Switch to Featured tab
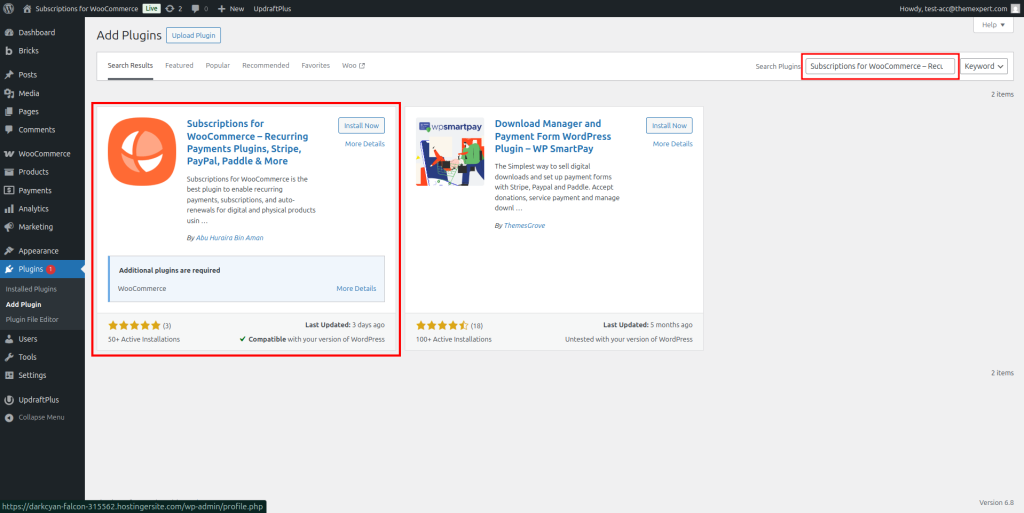 tap(179, 66)
